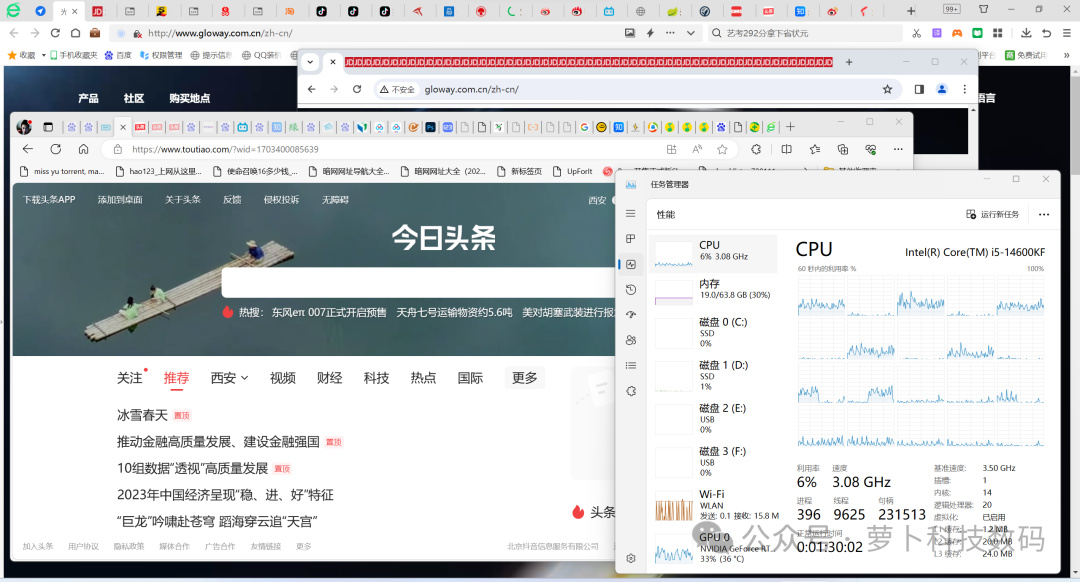Select 磁盘 1 (D:) performance entry
Image resolution: width=1080 pixels, height=582 pixels.
pos(713,376)
